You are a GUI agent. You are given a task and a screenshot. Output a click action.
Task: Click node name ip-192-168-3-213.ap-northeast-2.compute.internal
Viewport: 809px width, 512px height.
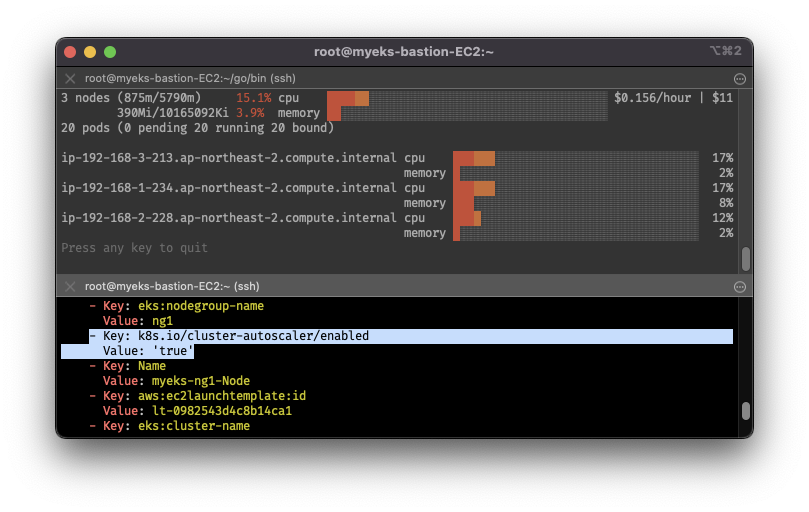tap(229, 158)
